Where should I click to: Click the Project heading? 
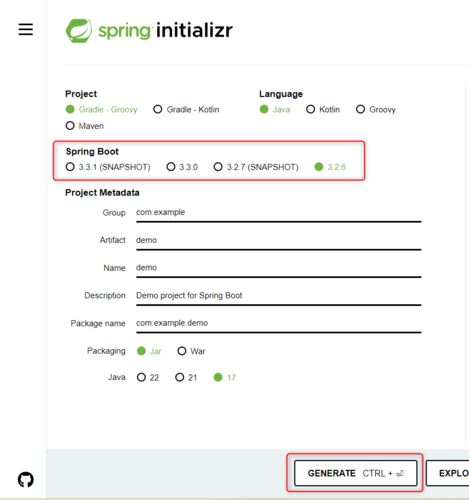[x=81, y=94]
